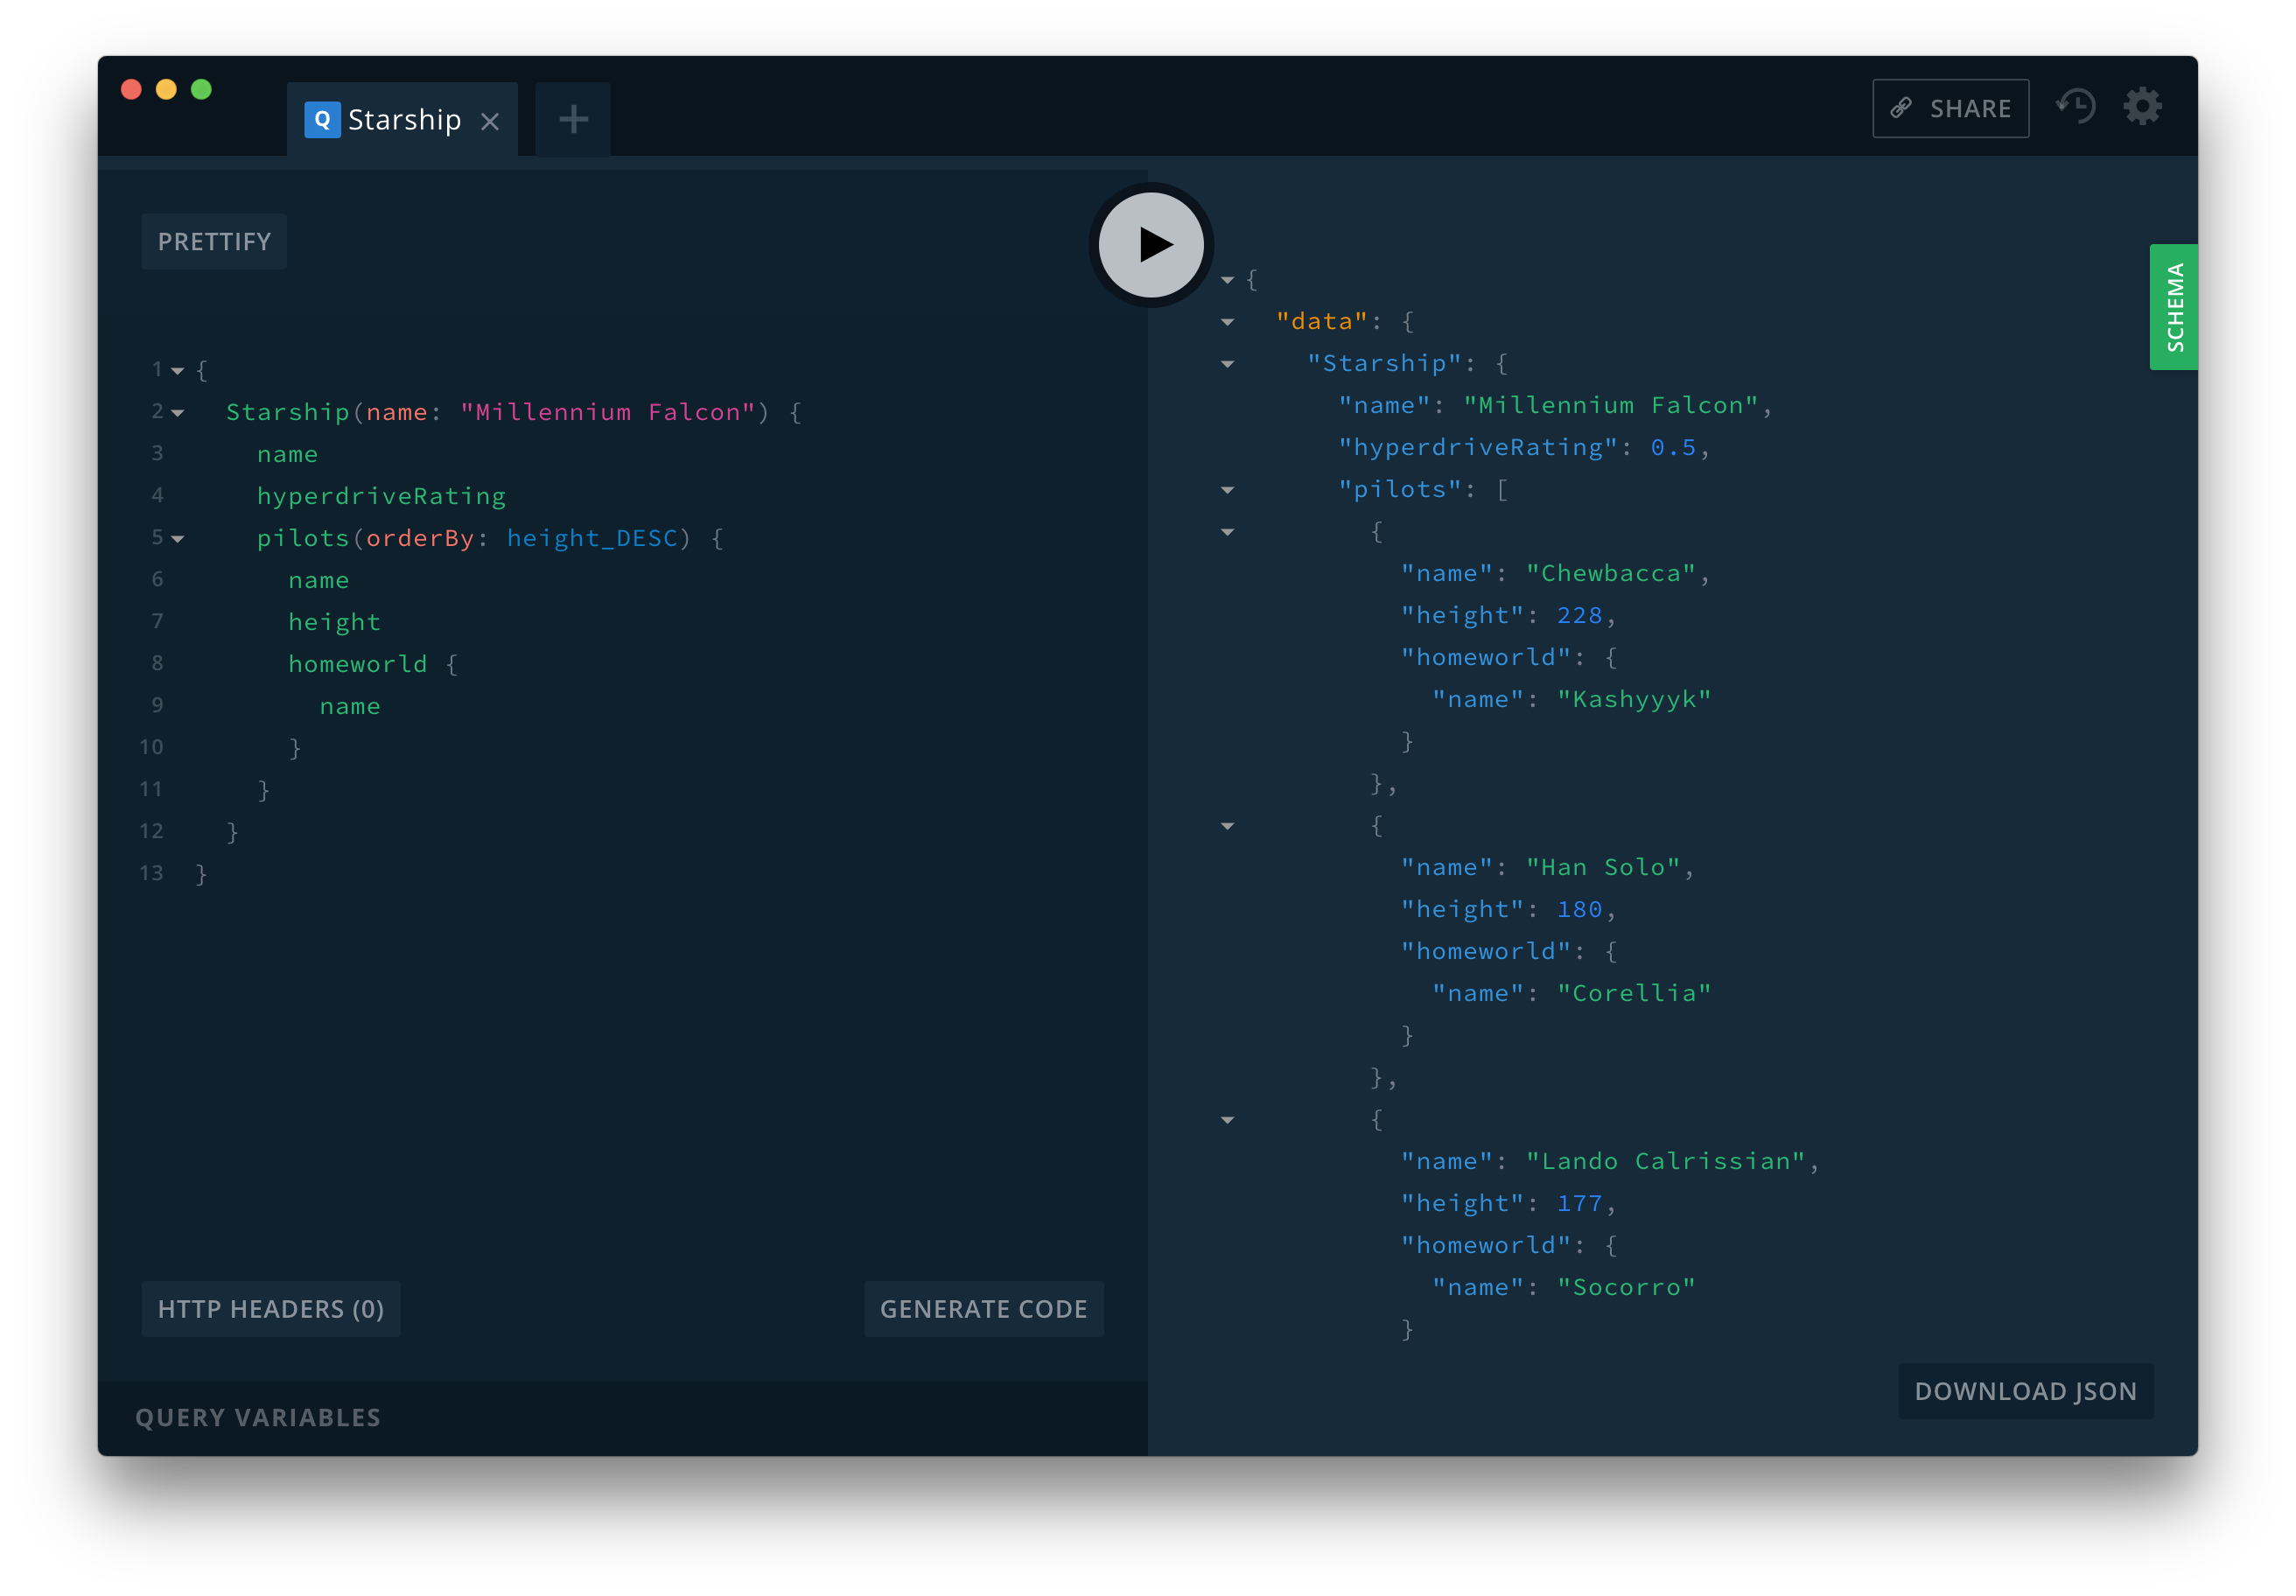Screen dimensions: 2296x1596
Task: Open the green SCHEMA side panel
Action: point(2173,307)
